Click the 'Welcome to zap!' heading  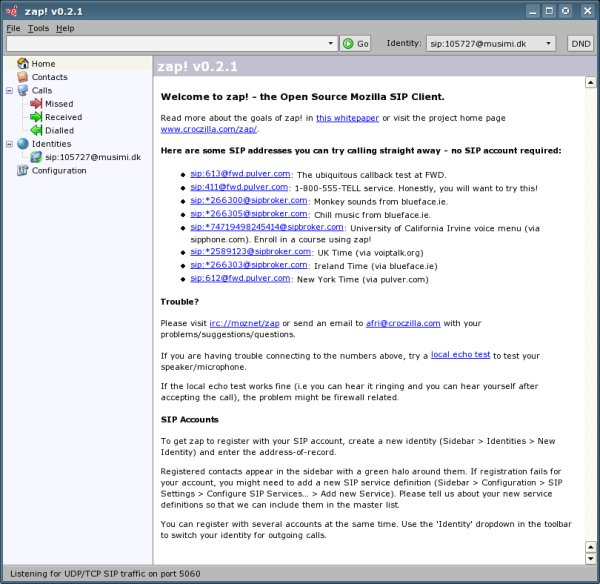tap(302, 97)
